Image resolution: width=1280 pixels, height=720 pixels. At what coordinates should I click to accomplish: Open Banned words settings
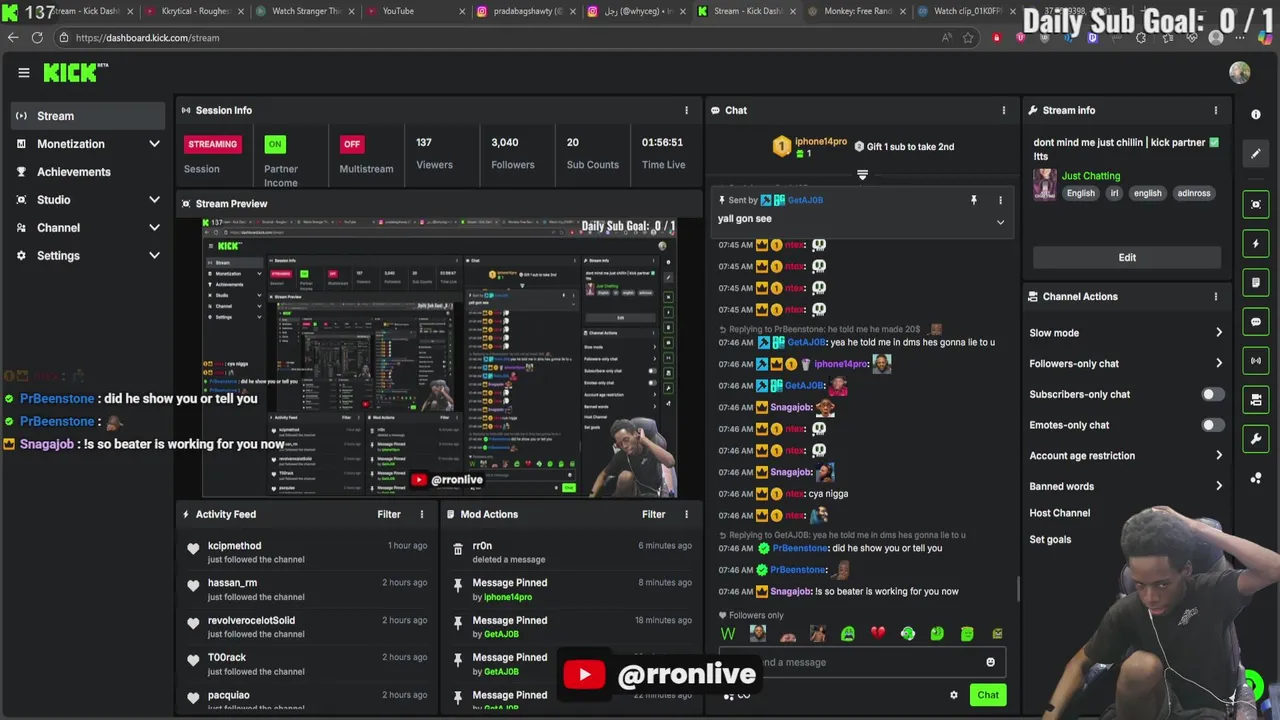click(x=1126, y=486)
